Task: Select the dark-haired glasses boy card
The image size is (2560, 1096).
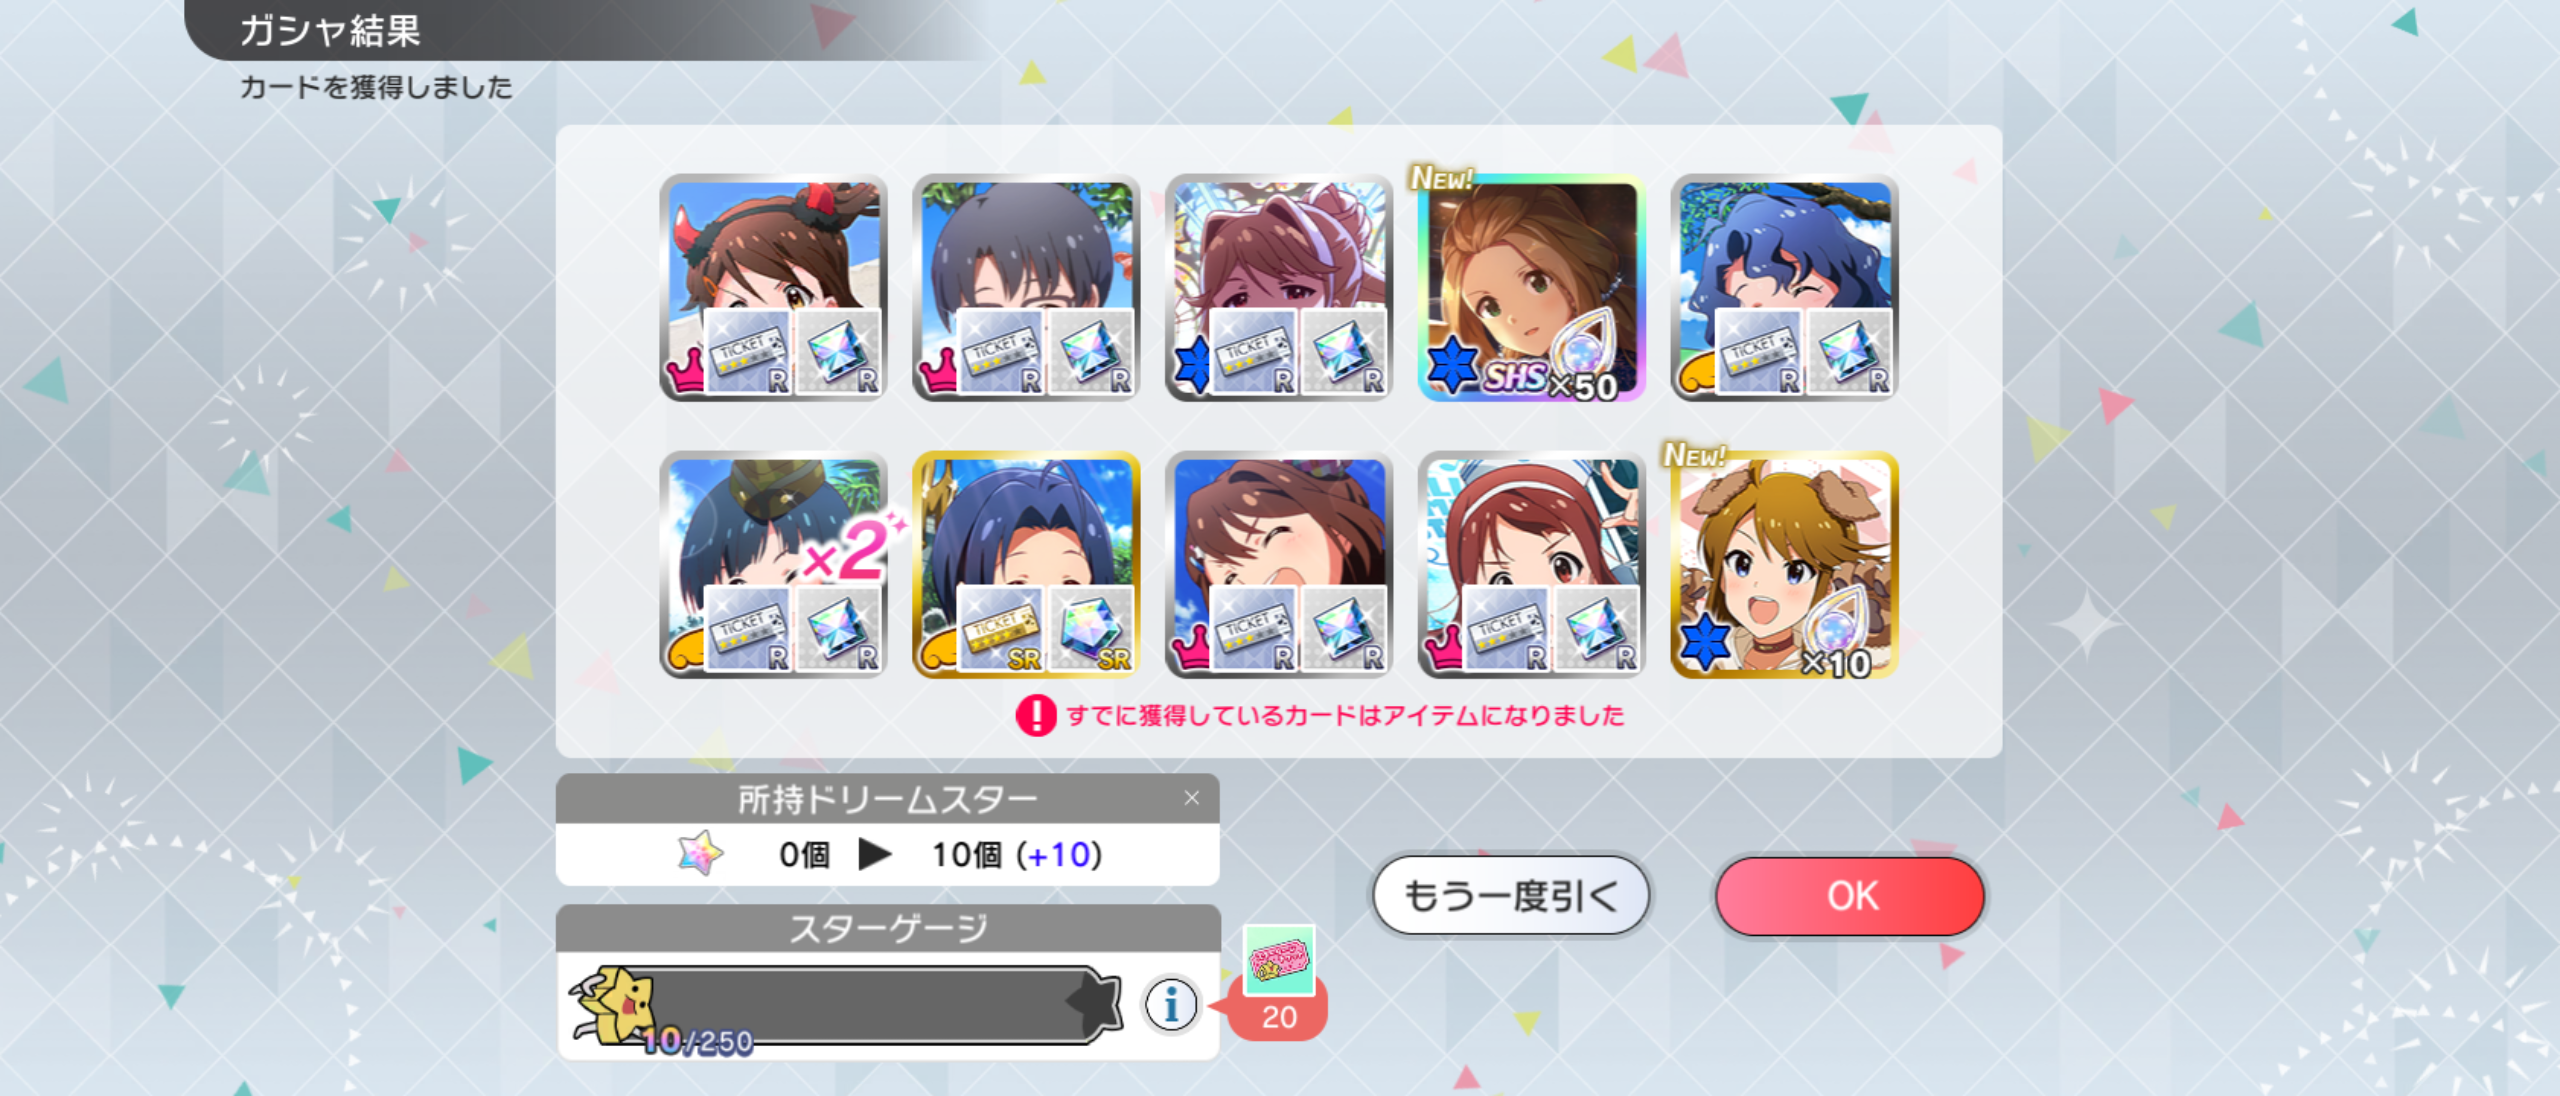Action: coord(1026,288)
